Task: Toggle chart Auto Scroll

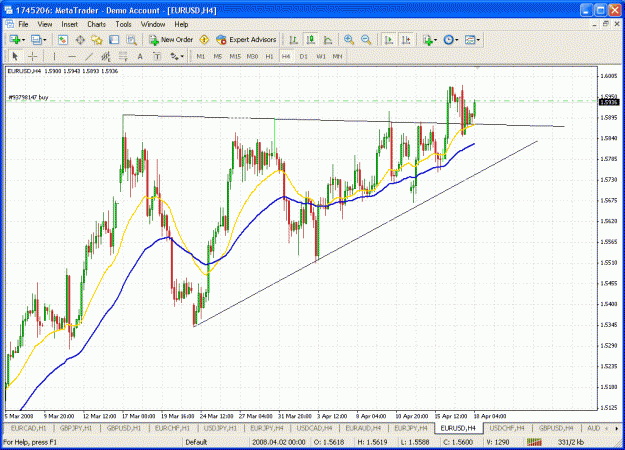Action: point(388,40)
